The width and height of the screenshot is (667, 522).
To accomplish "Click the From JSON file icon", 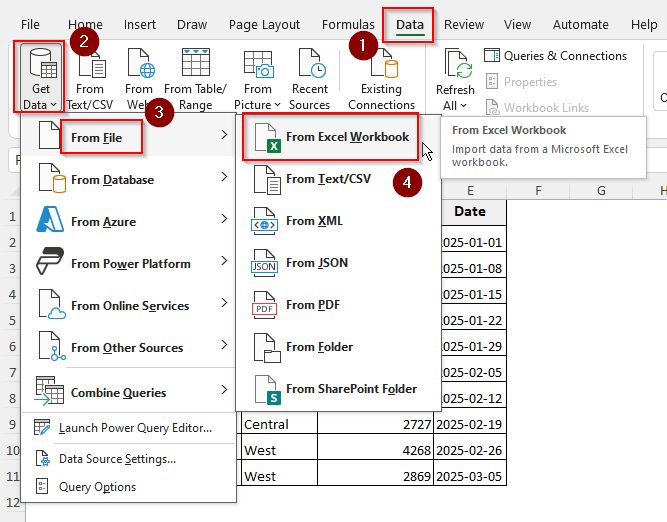I will (265, 263).
